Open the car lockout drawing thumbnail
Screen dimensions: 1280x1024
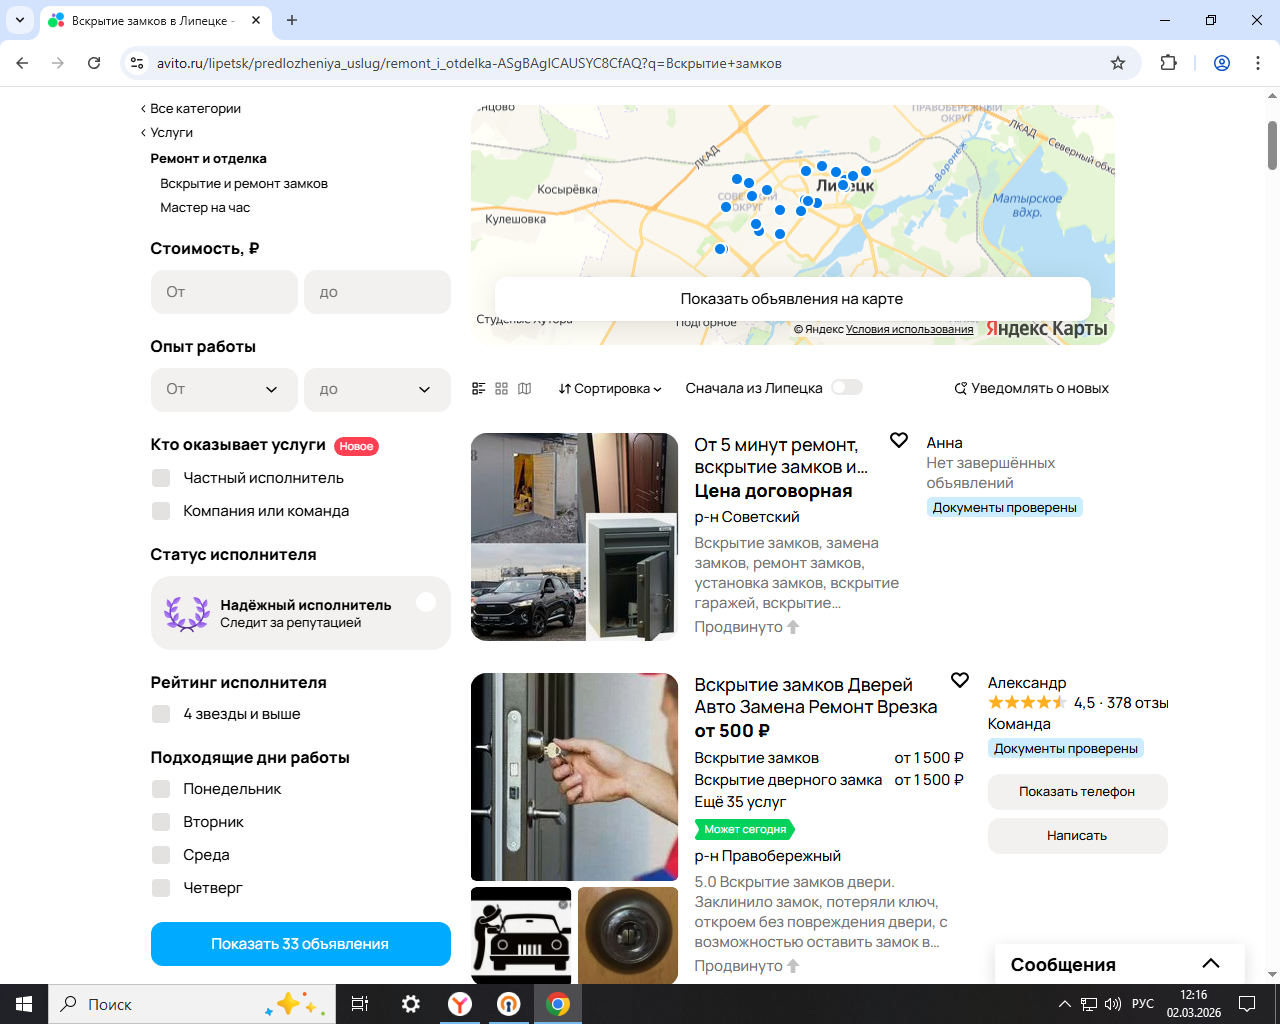pyautogui.click(x=521, y=935)
